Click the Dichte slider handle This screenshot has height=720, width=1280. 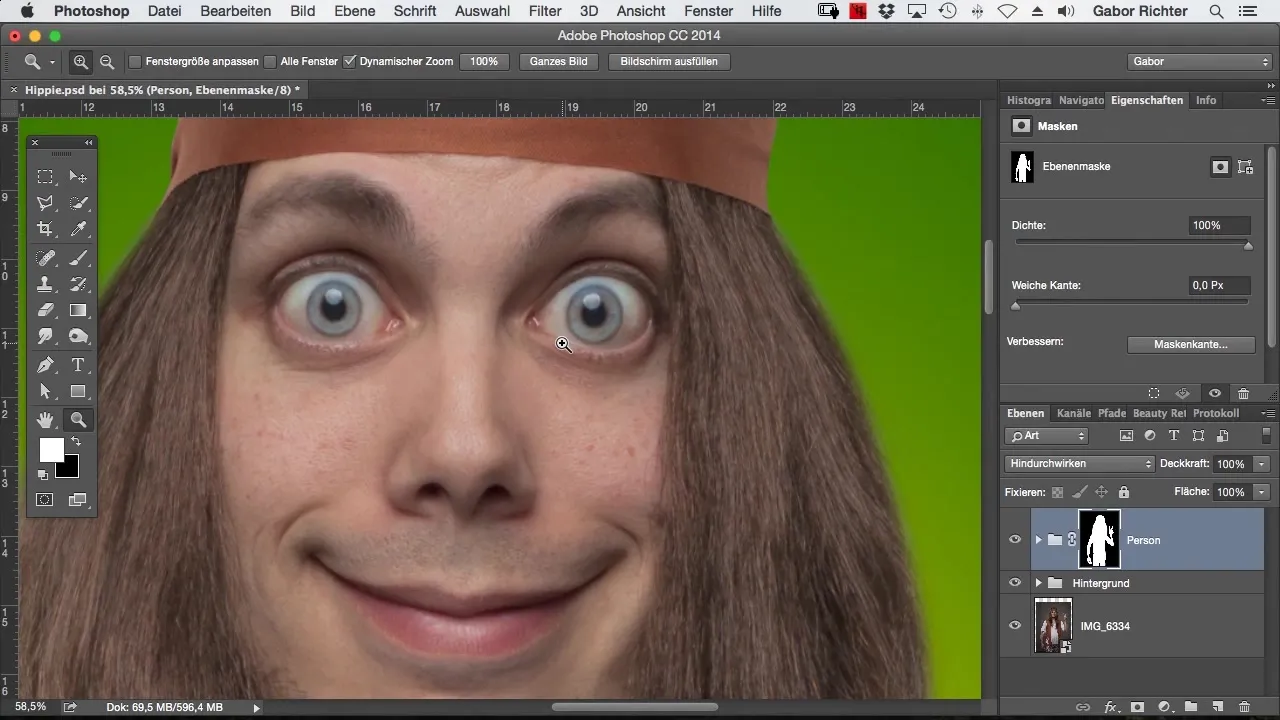pos(1248,245)
